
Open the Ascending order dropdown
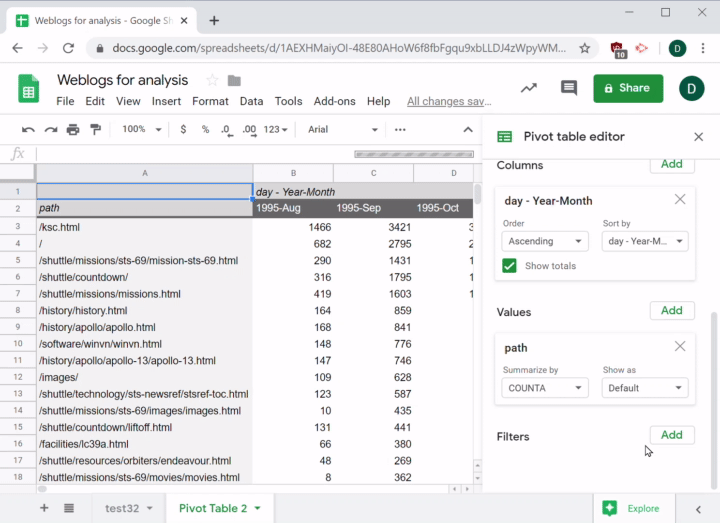point(545,241)
